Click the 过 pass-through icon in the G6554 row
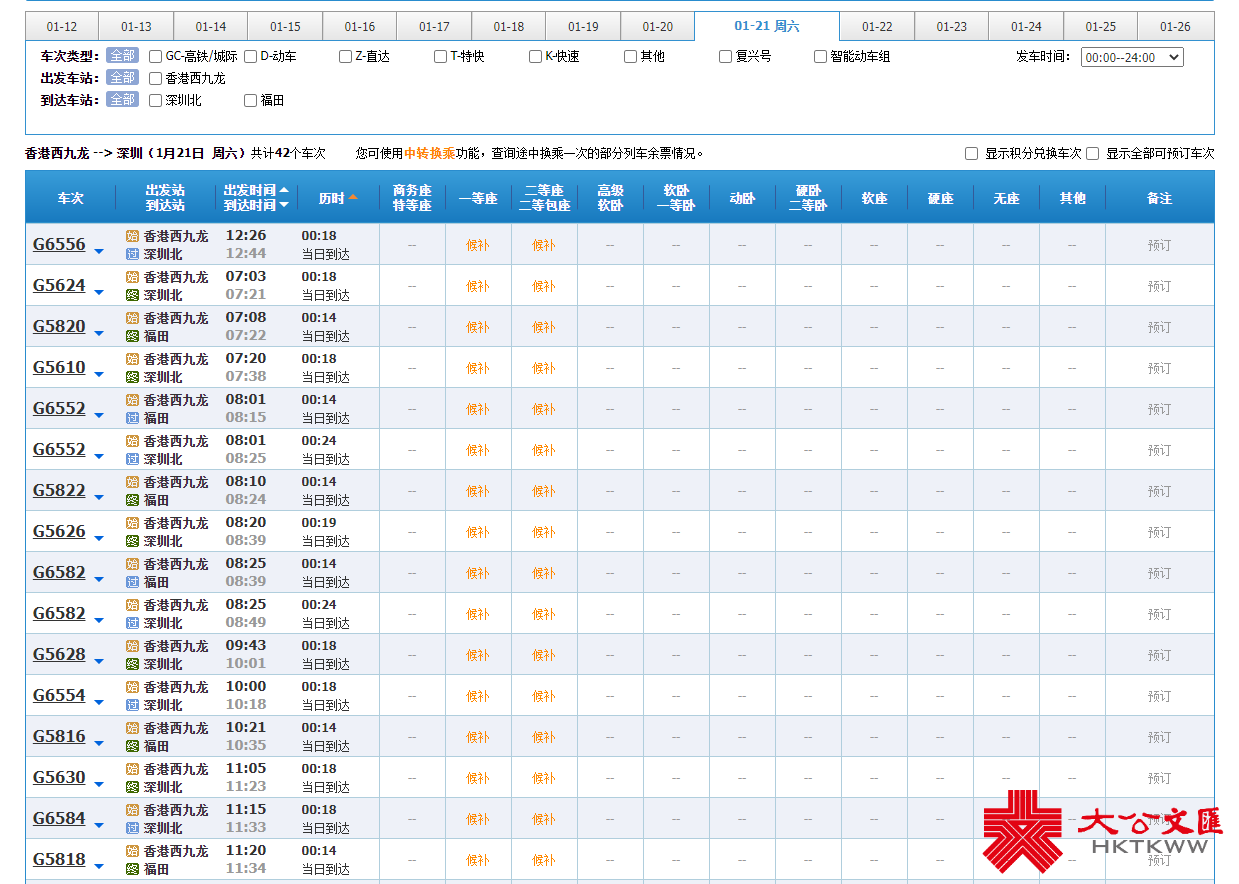This screenshot has height=884, width=1239. point(132,705)
